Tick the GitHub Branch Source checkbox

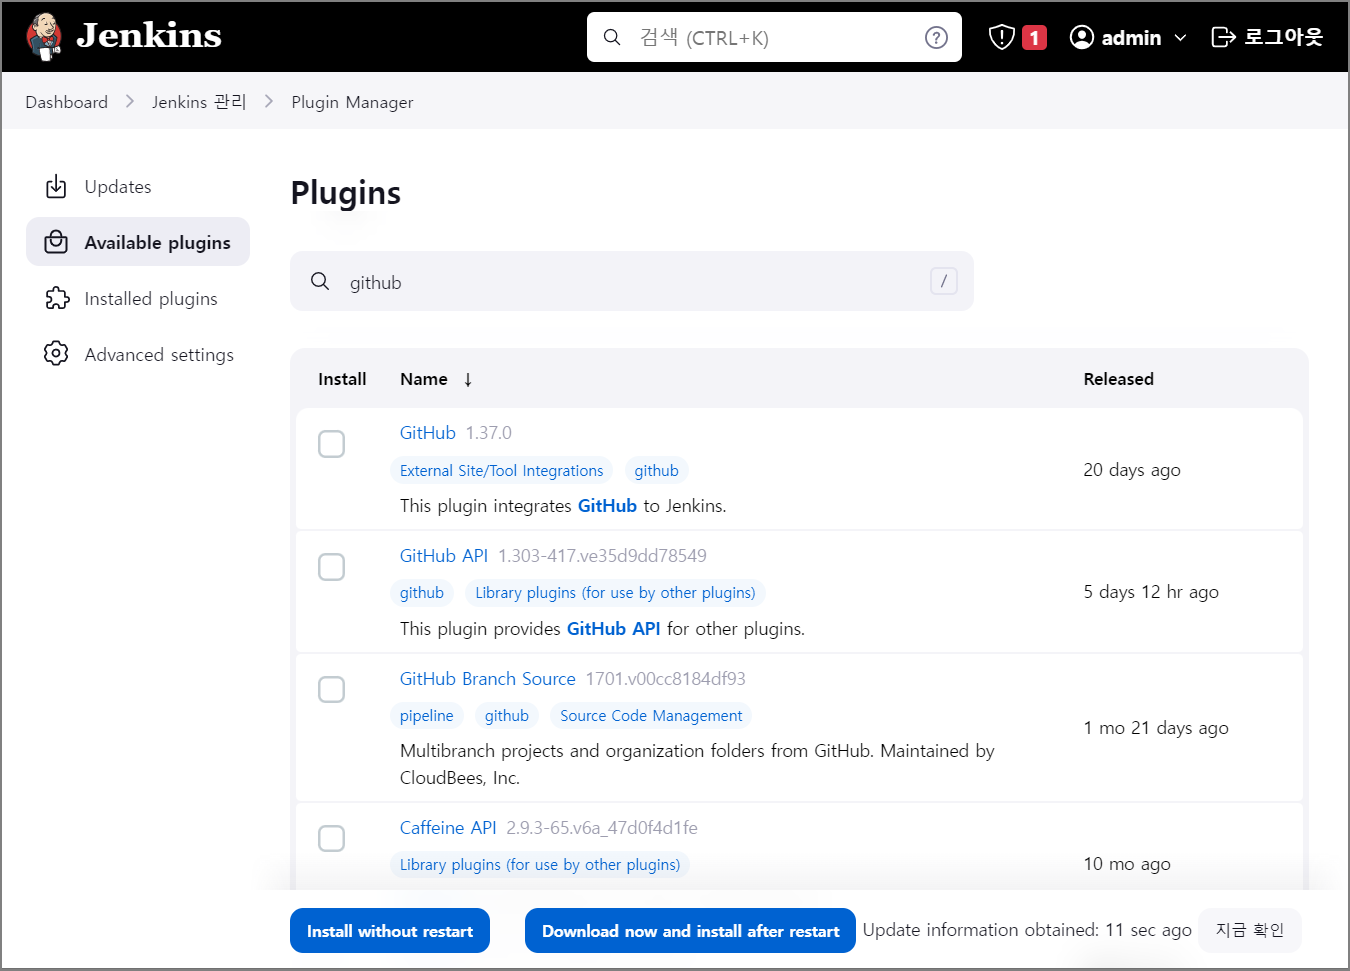[331, 690]
